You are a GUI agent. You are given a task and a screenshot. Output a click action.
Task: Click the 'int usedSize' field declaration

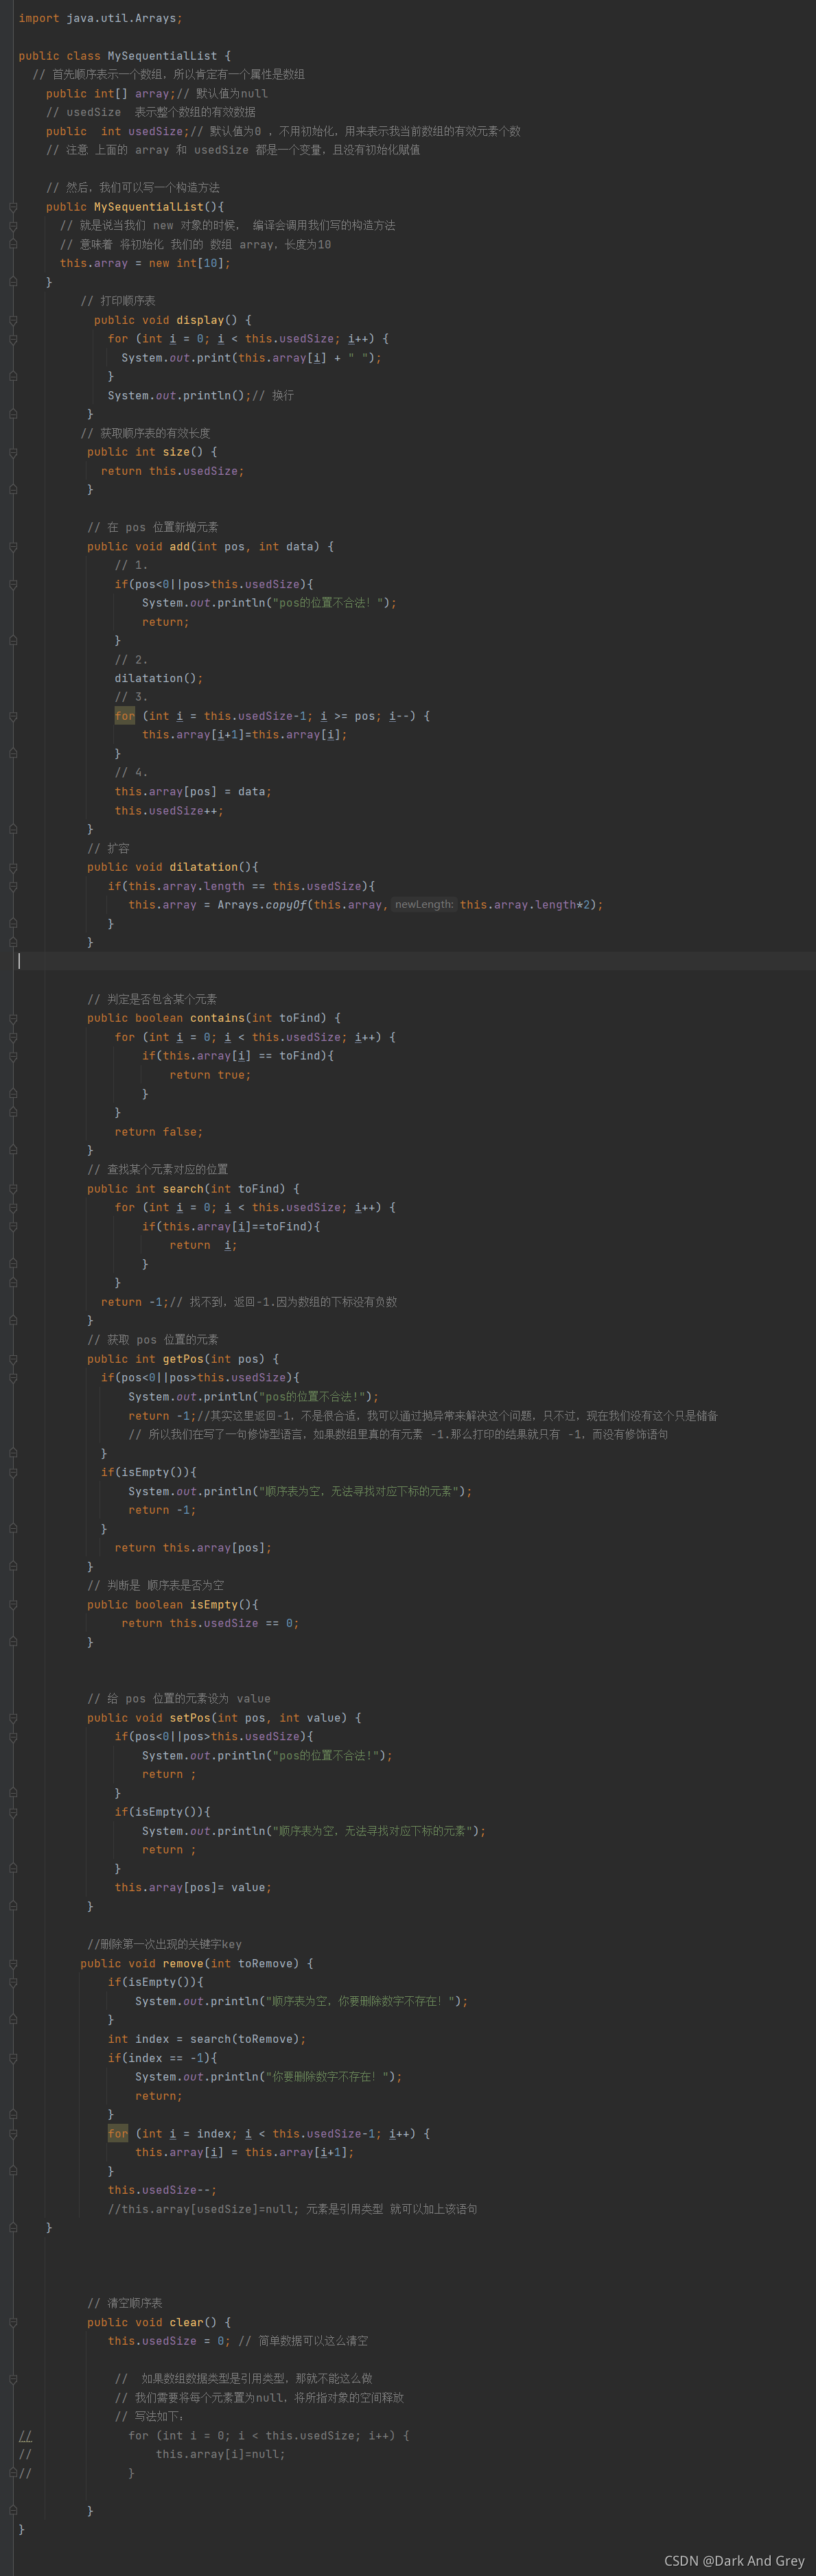[x=145, y=131]
